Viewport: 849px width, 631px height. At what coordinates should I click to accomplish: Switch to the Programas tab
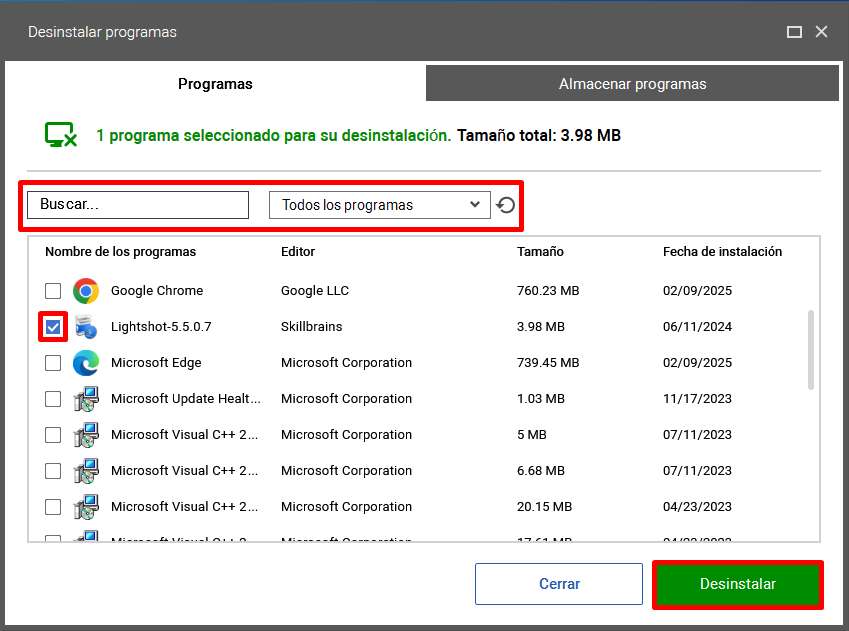(215, 84)
